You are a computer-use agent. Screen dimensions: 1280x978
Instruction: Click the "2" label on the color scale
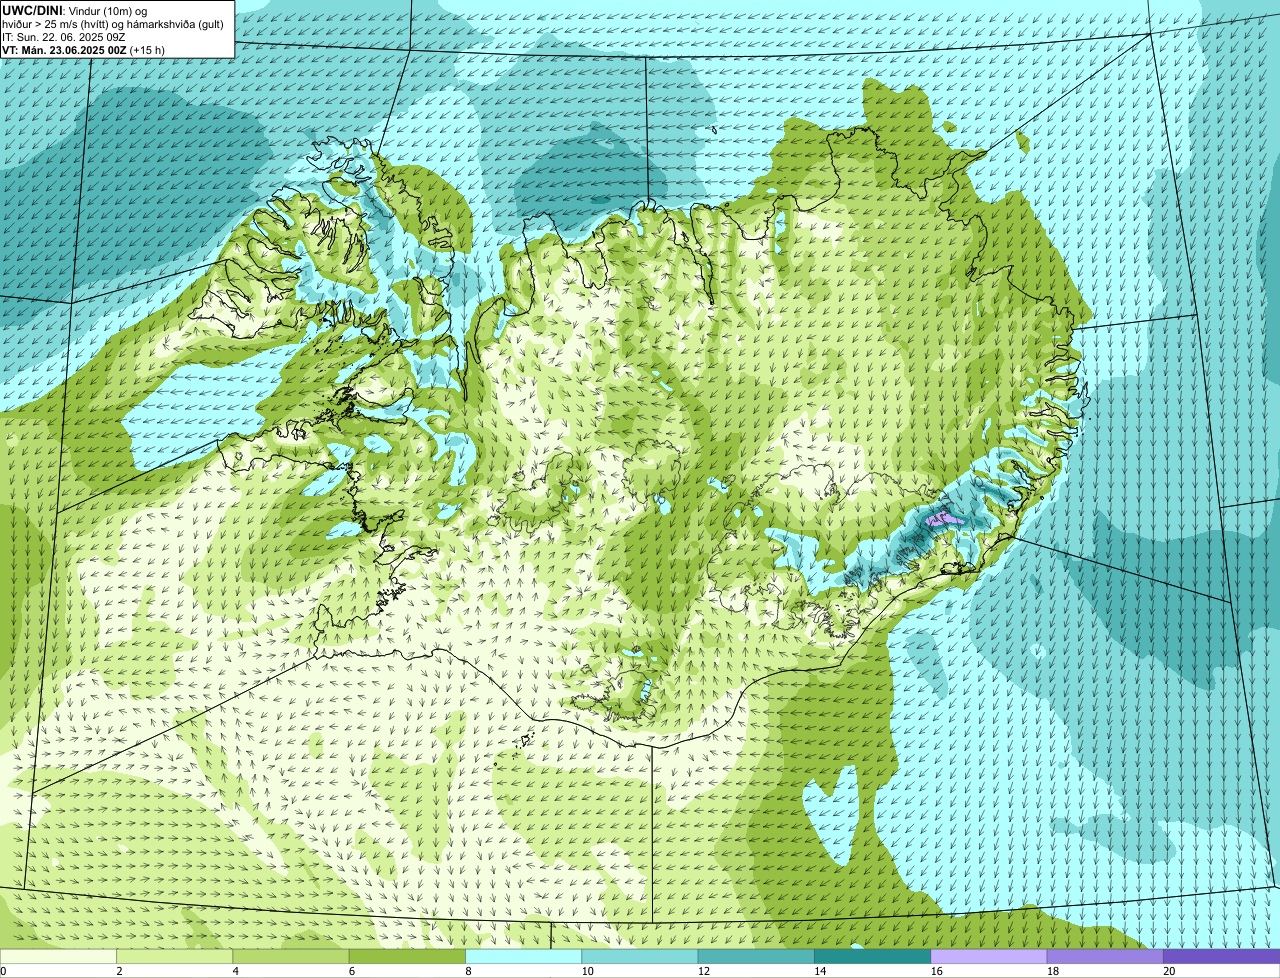pos(119,971)
